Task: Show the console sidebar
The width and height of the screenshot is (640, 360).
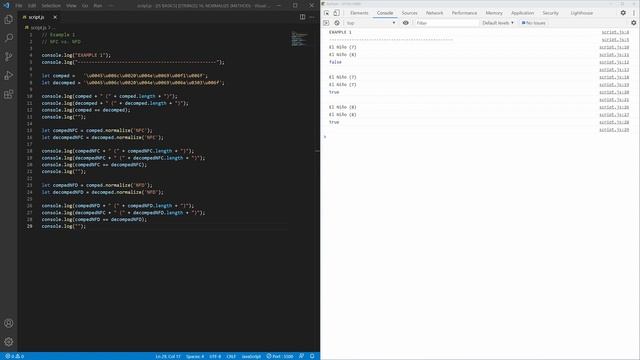Action: pos(326,23)
